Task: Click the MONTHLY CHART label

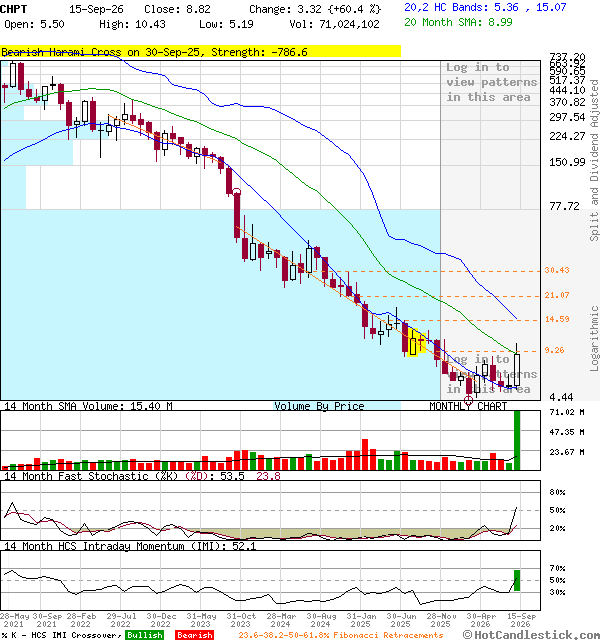Action: 468,406
